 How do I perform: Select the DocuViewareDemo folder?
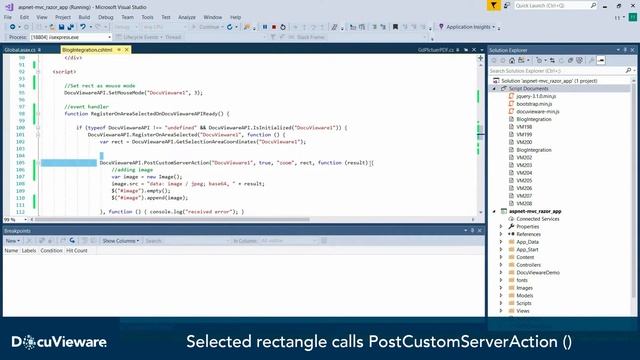(538, 273)
